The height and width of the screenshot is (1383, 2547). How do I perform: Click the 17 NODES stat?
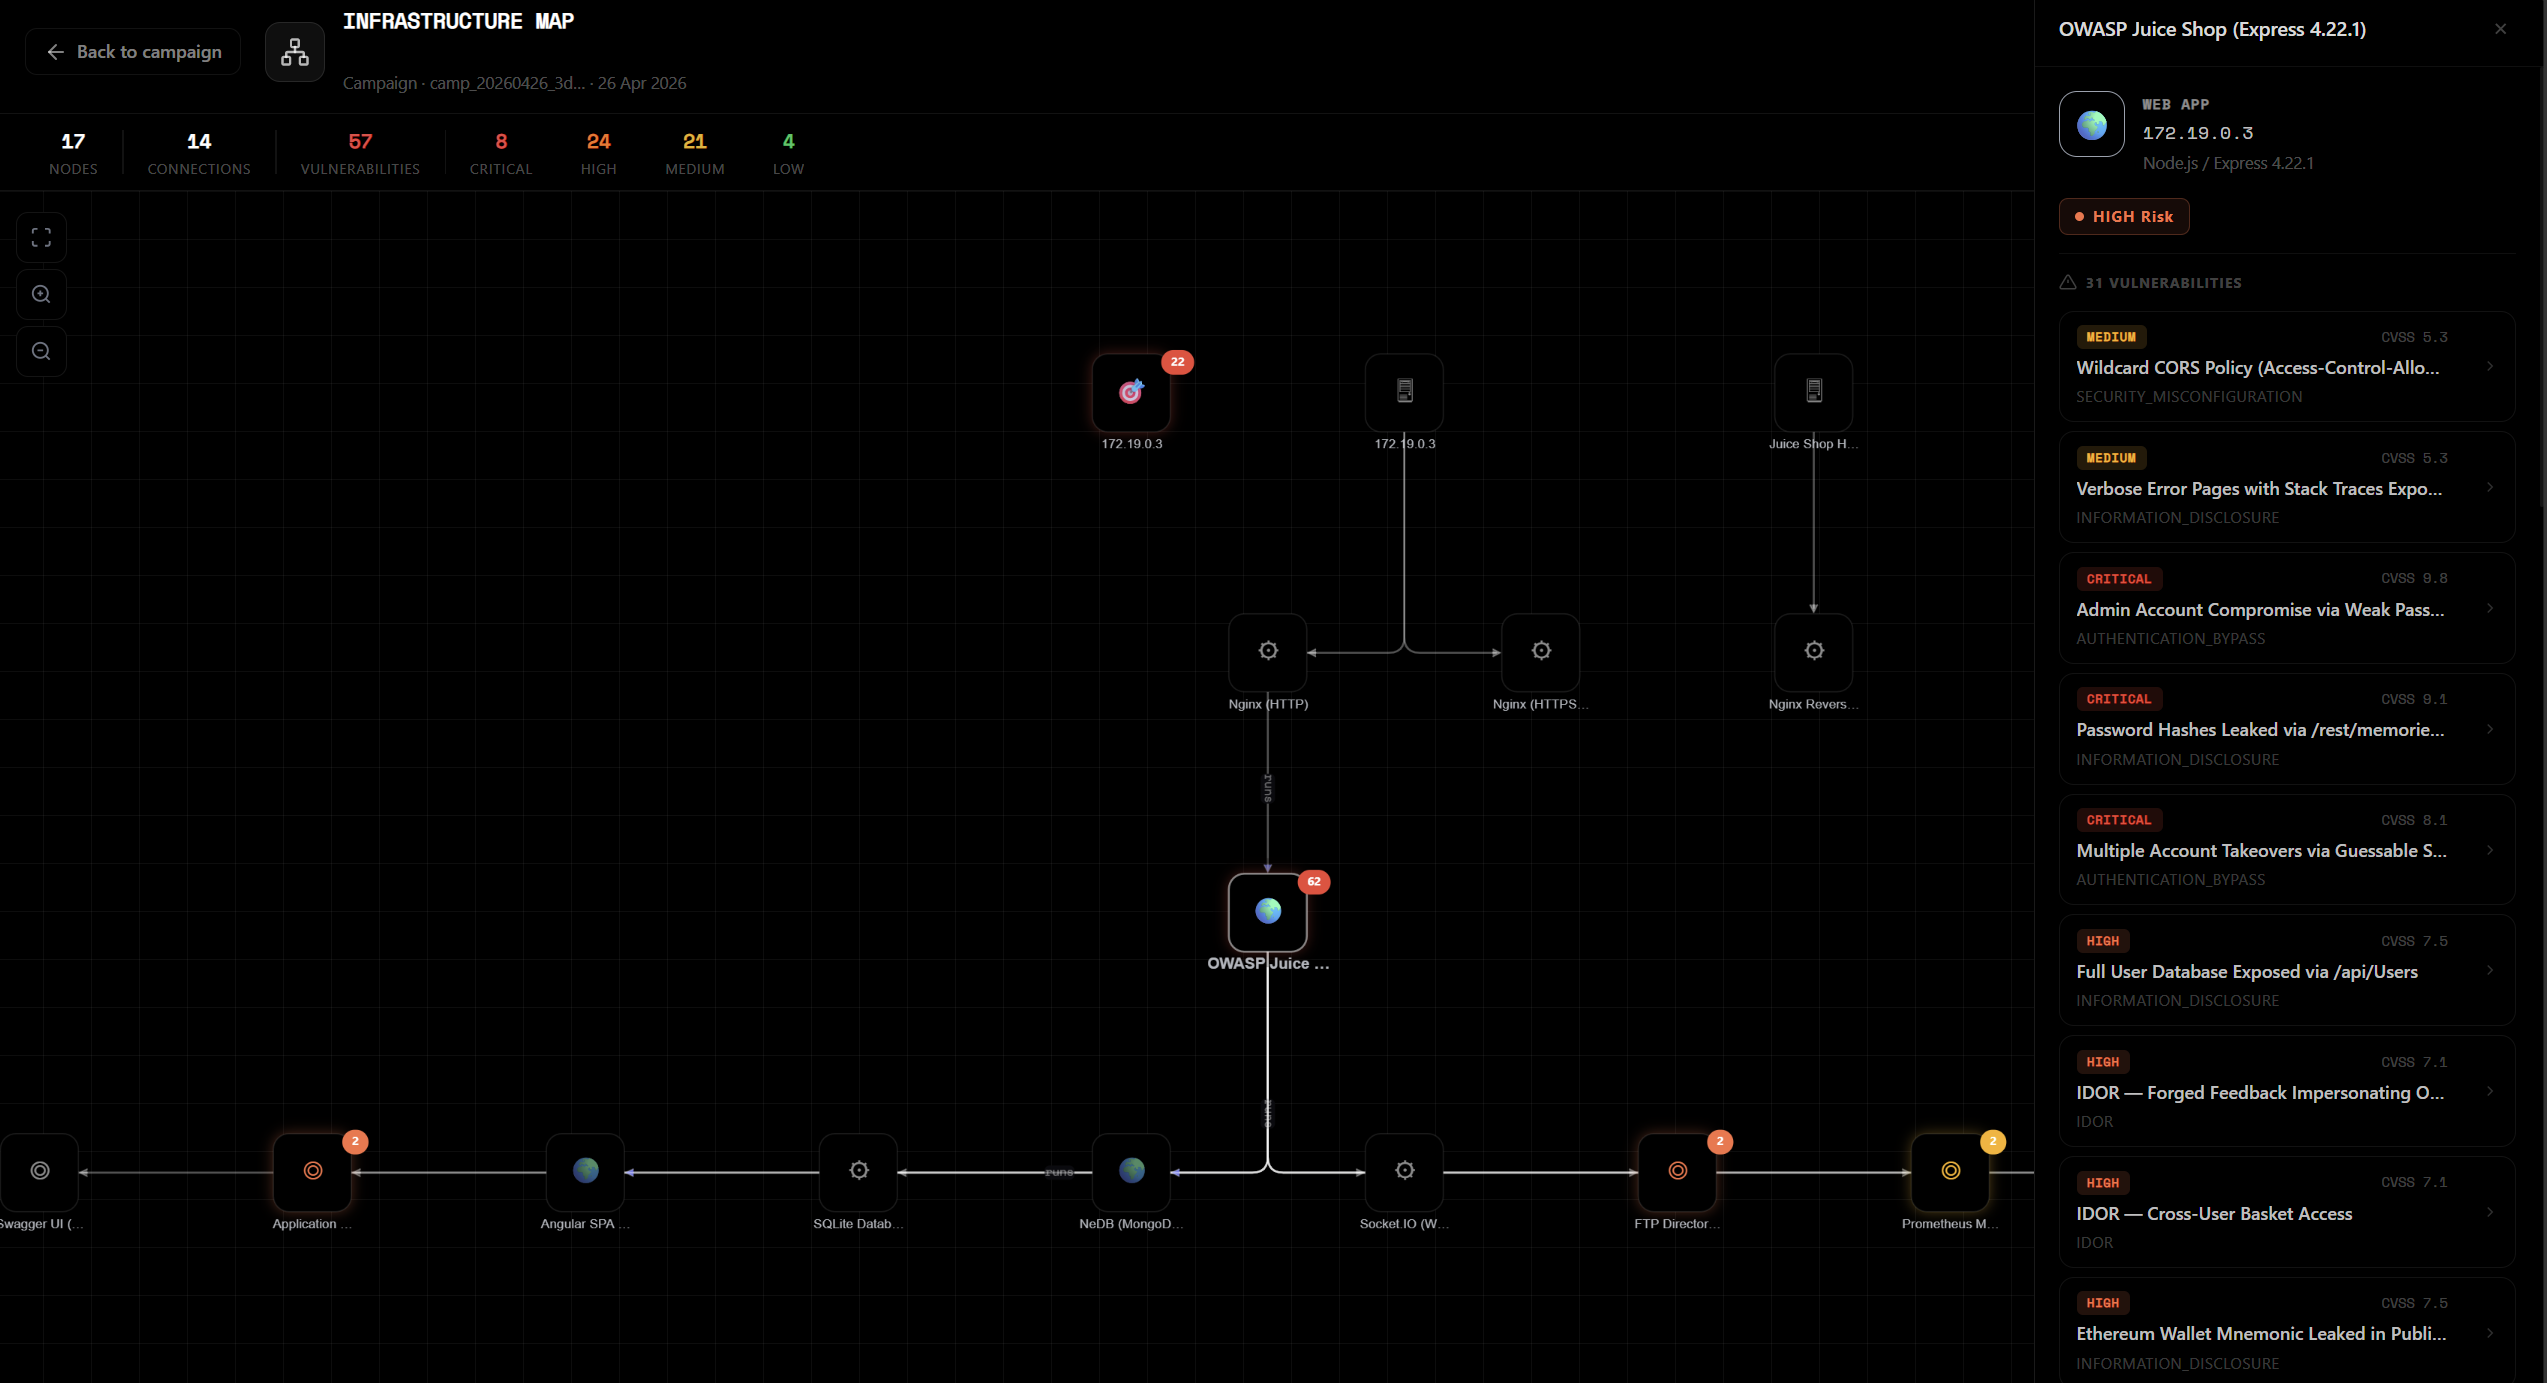tap(73, 153)
